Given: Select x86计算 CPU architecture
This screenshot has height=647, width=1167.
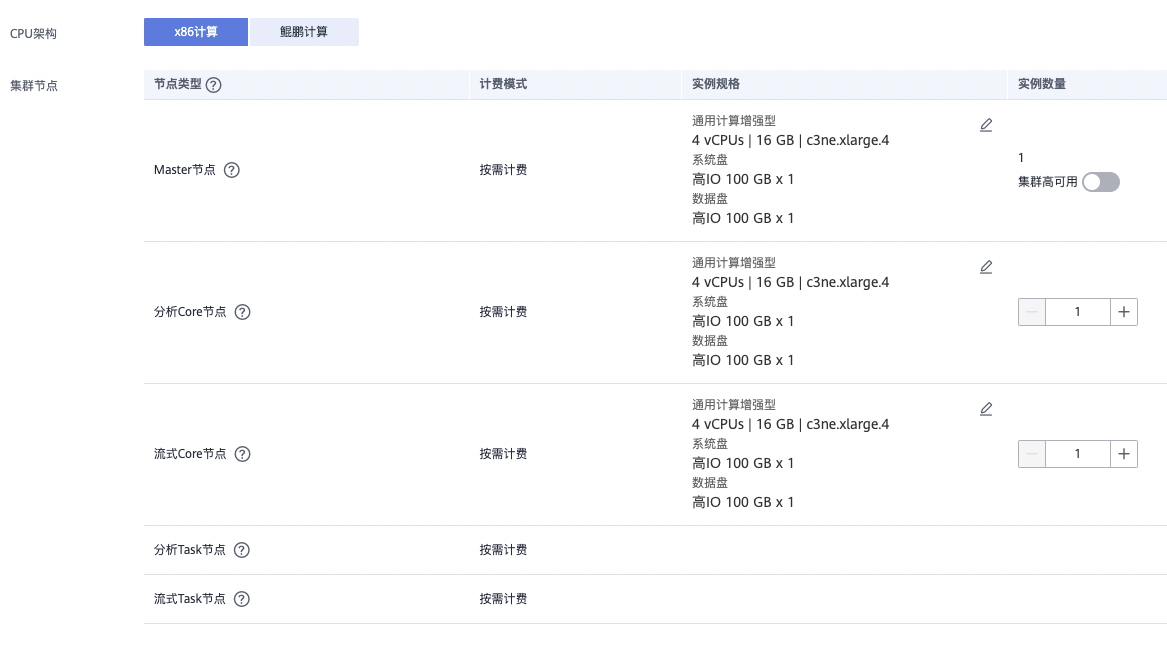Looking at the screenshot, I should (196, 32).
